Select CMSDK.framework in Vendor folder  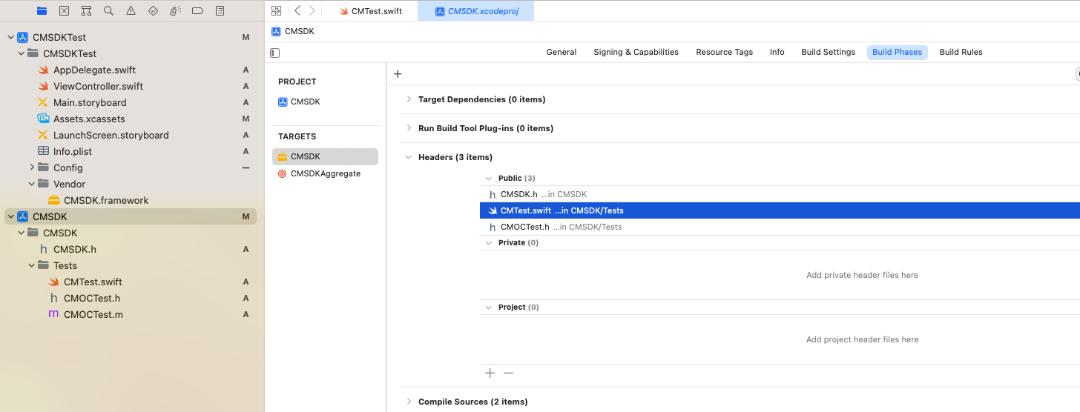(x=106, y=200)
